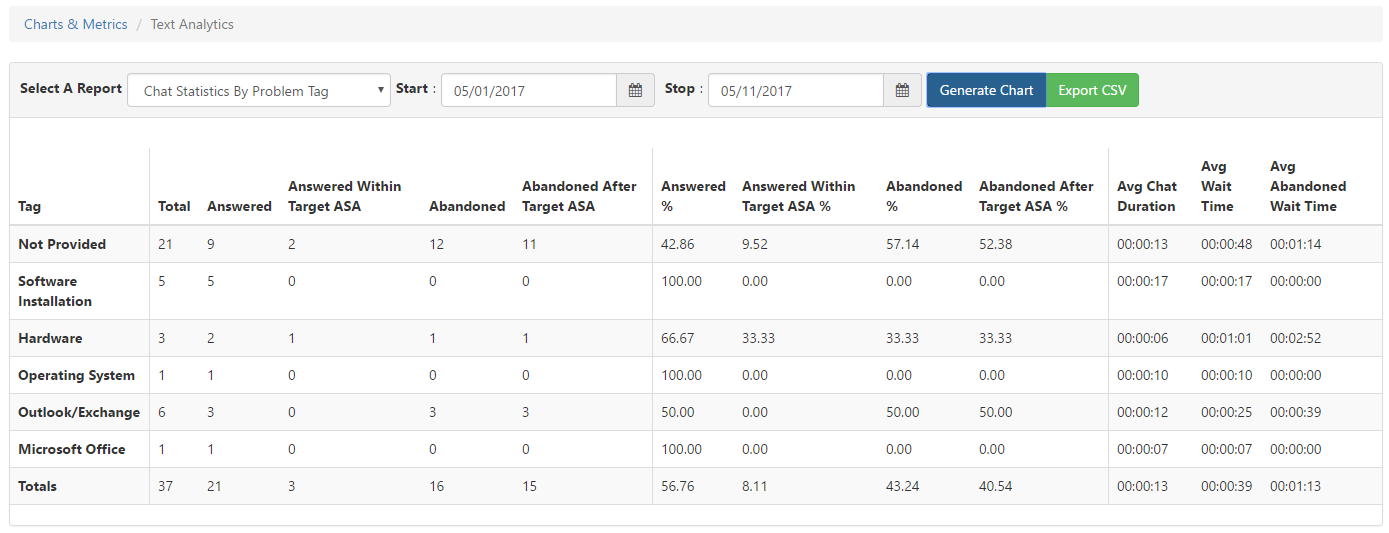Click the Hardware tag row

[50, 338]
